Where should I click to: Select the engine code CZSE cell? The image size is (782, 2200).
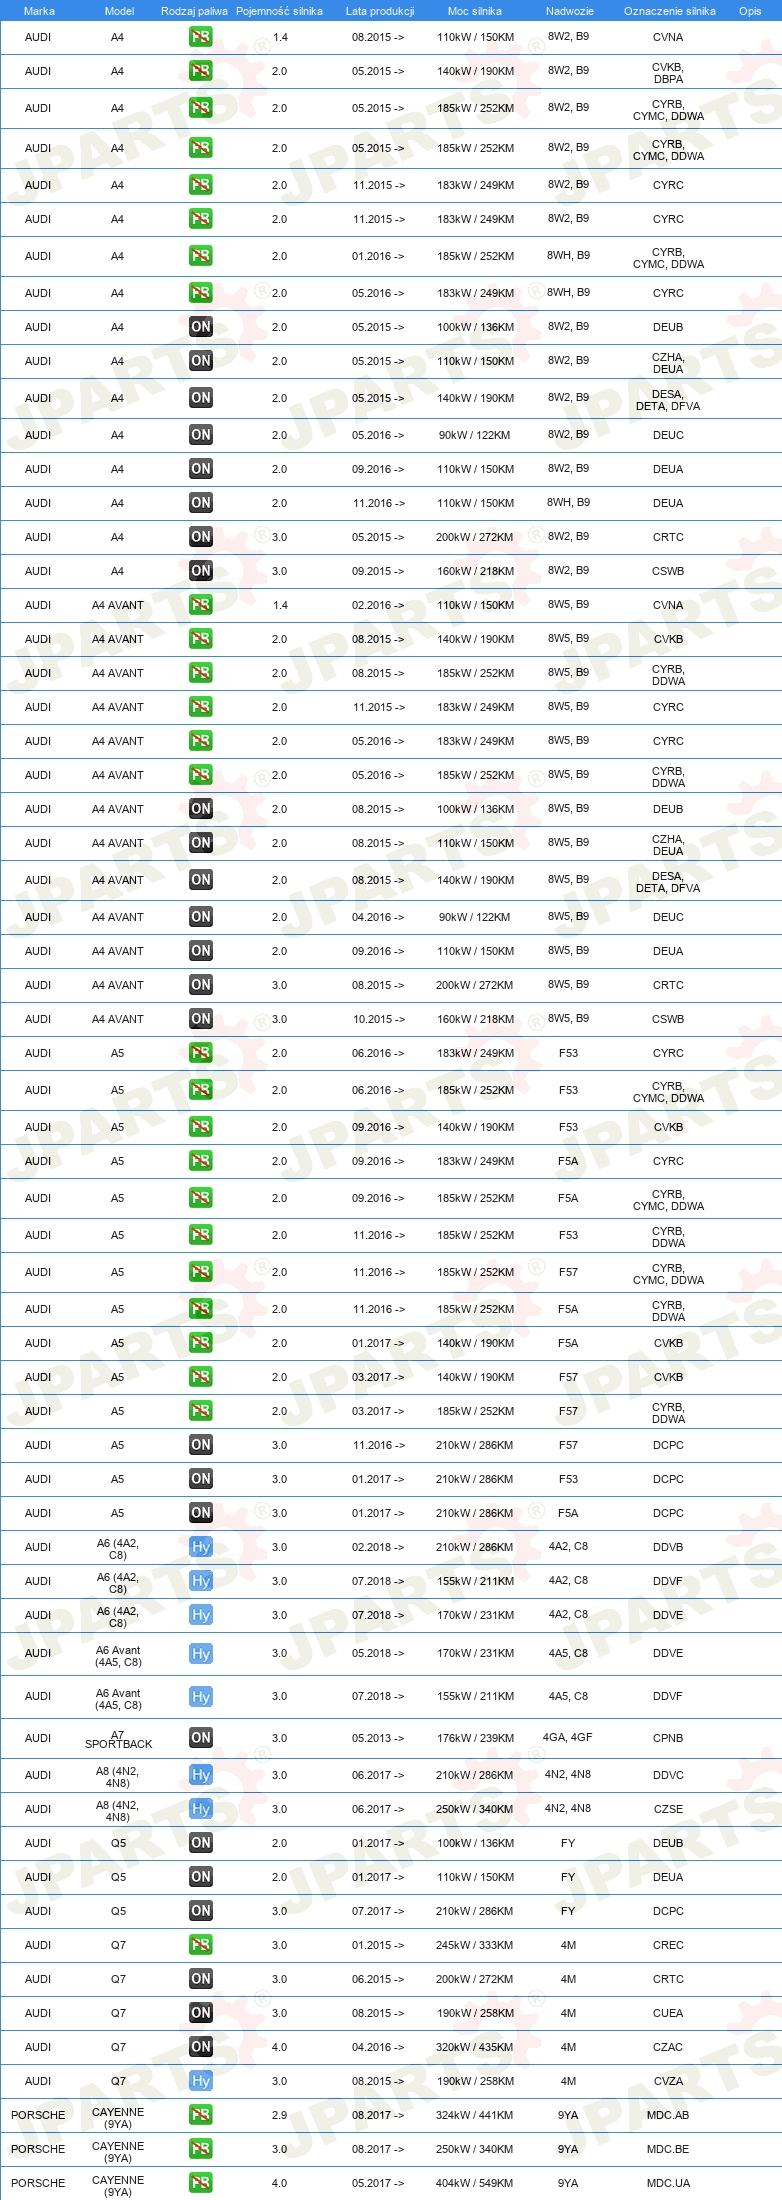668,1809
